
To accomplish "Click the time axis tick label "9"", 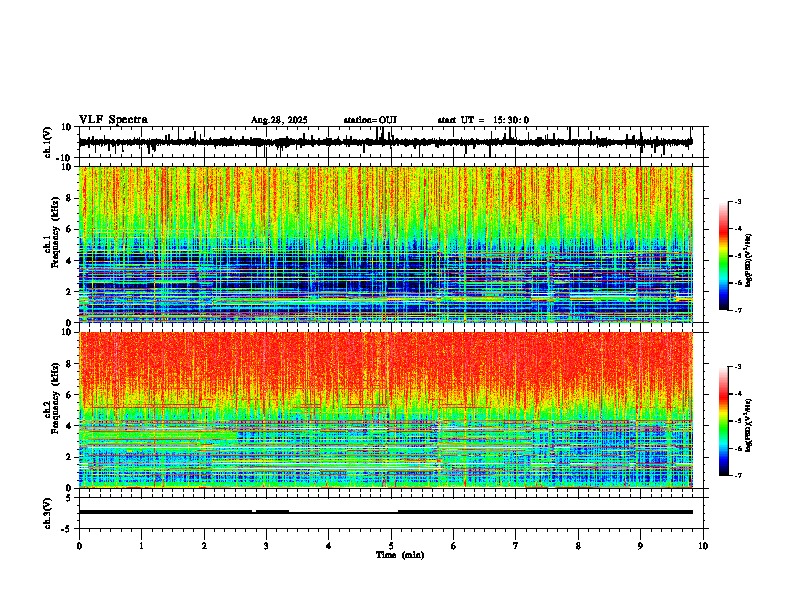I will [x=640, y=546].
